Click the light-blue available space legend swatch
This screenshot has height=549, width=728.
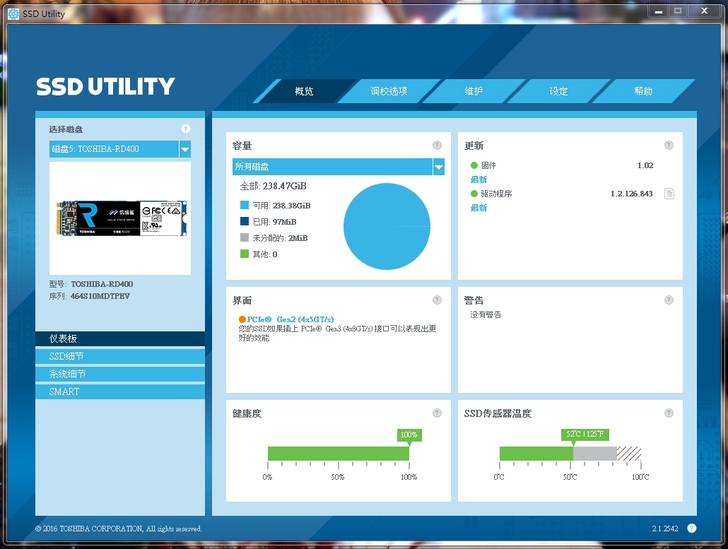click(244, 205)
